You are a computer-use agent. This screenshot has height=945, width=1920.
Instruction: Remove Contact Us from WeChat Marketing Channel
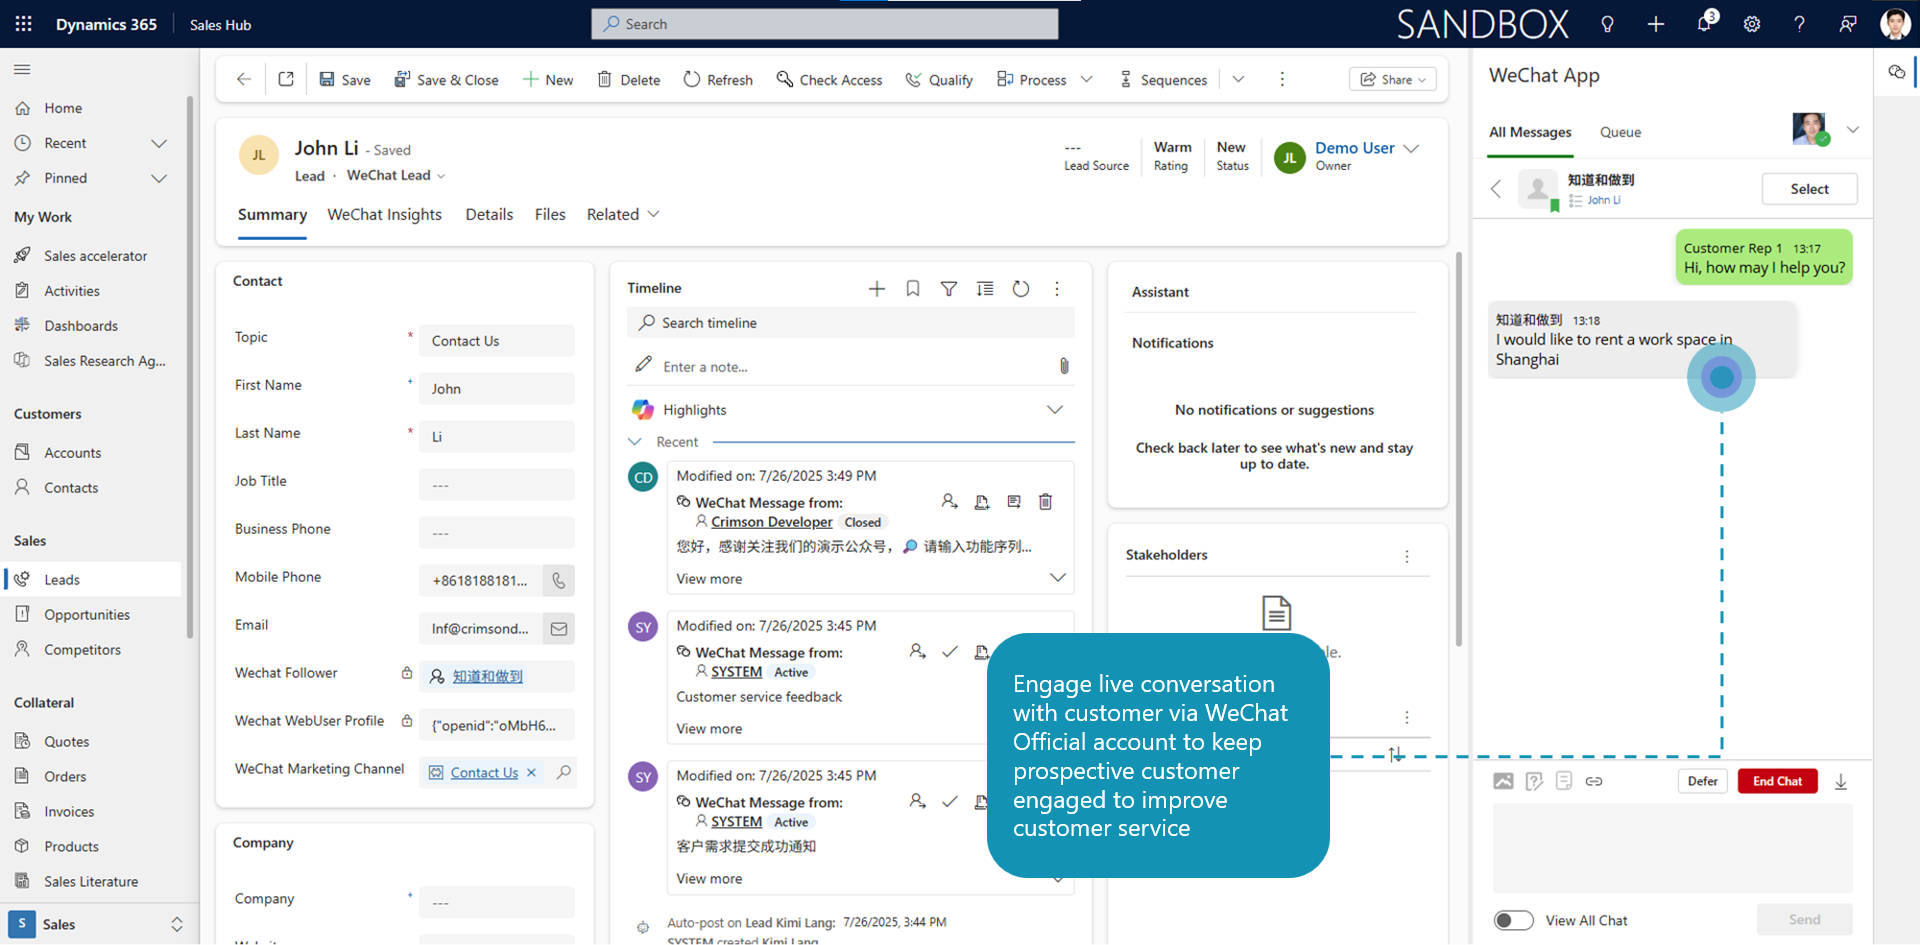(531, 773)
